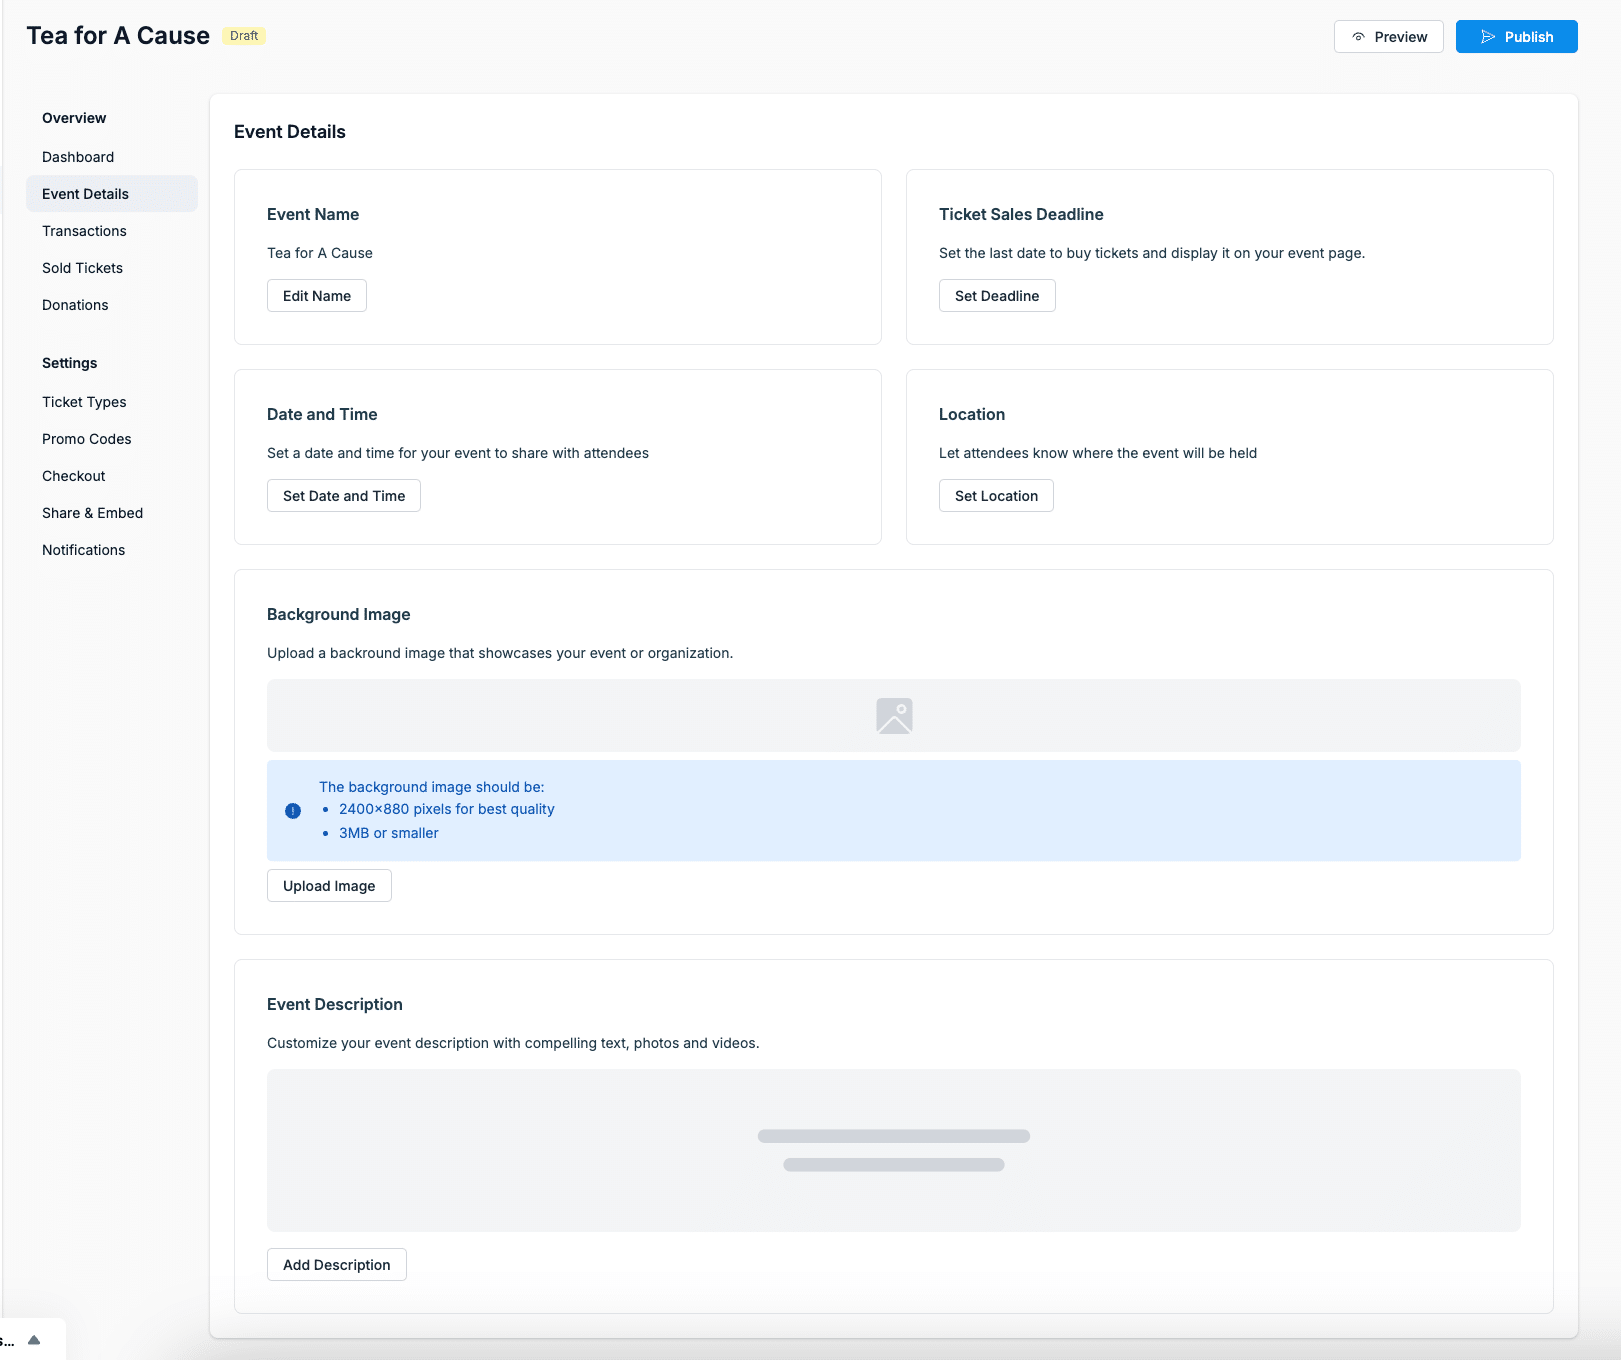Click the image placeholder icon
1621x1360 pixels.
point(894,716)
